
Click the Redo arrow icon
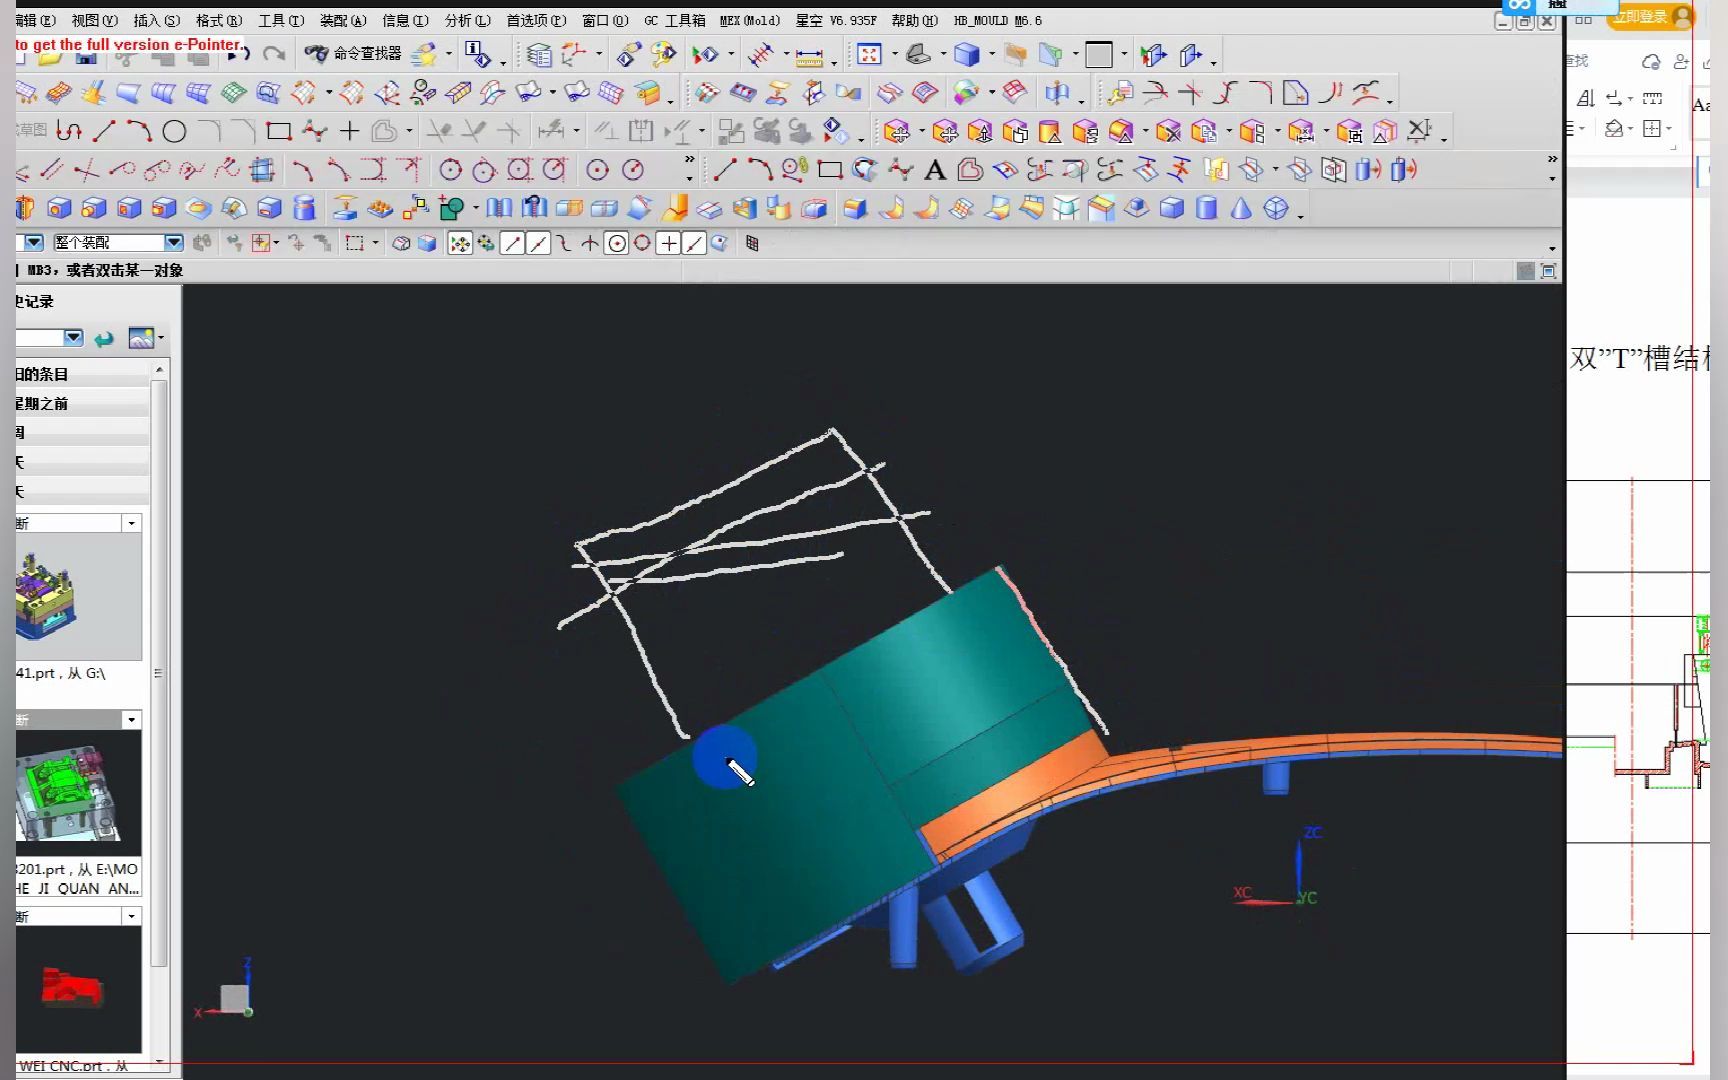click(x=273, y=54)
